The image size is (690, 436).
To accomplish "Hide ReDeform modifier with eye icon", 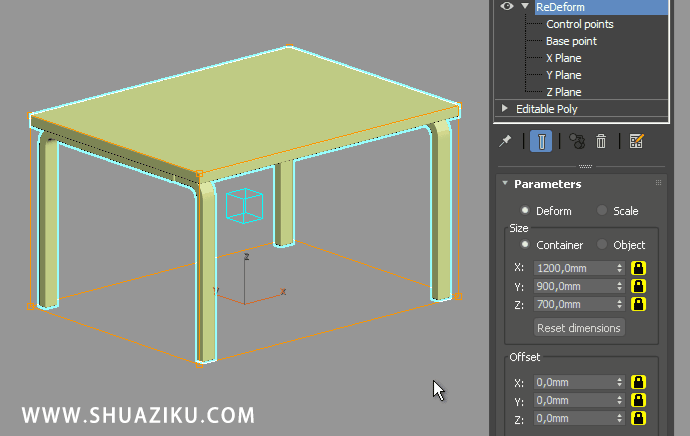I will coord(507,6).
